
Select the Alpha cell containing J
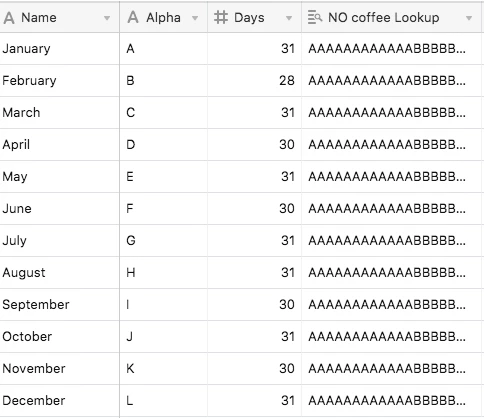pyautogui.click(x=164, y=337)
